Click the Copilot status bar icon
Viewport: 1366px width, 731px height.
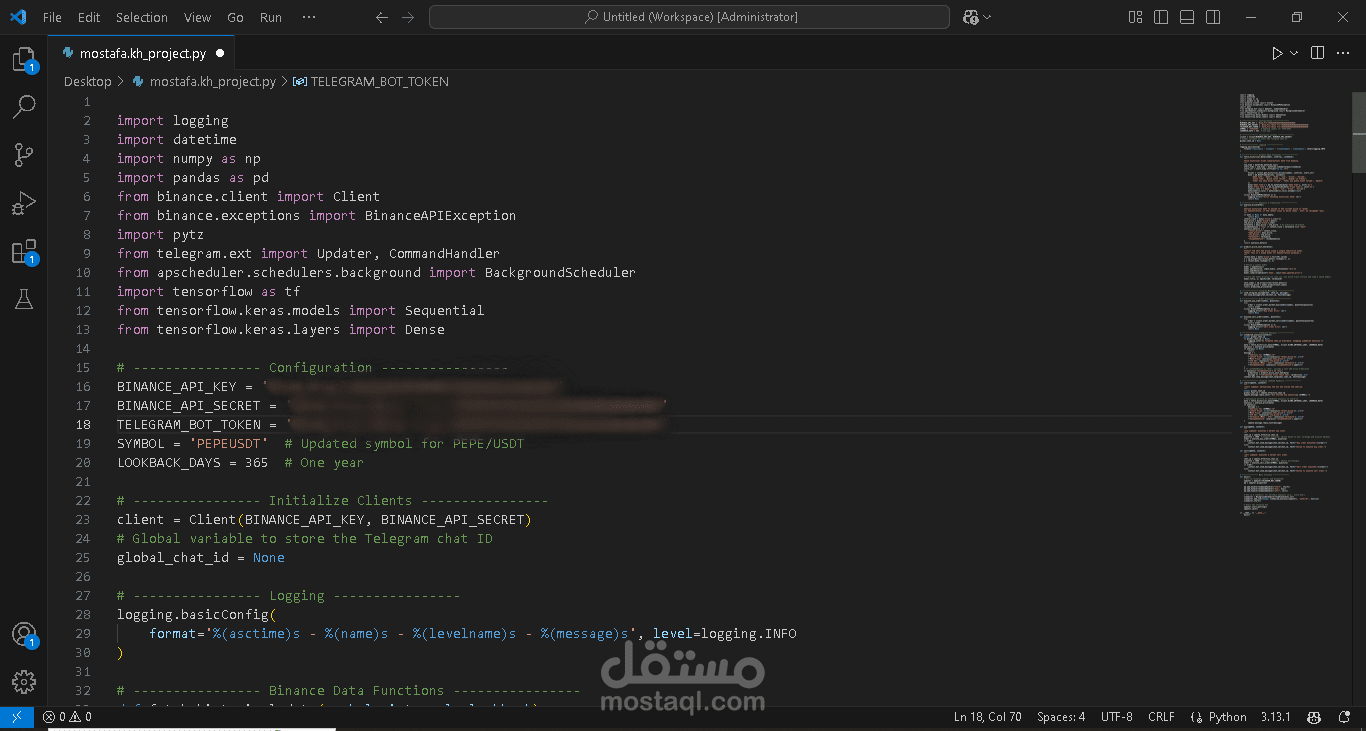1316,717
